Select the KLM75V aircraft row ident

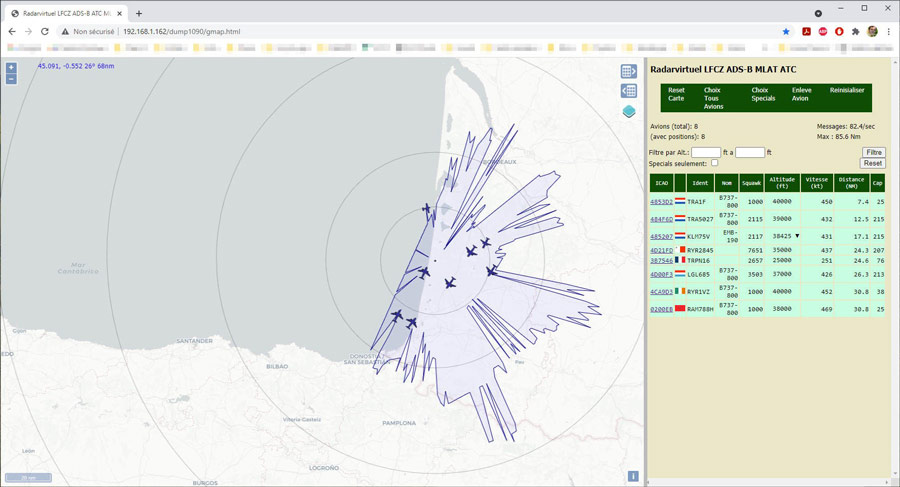pyautogui.click(x=699, y=236)
